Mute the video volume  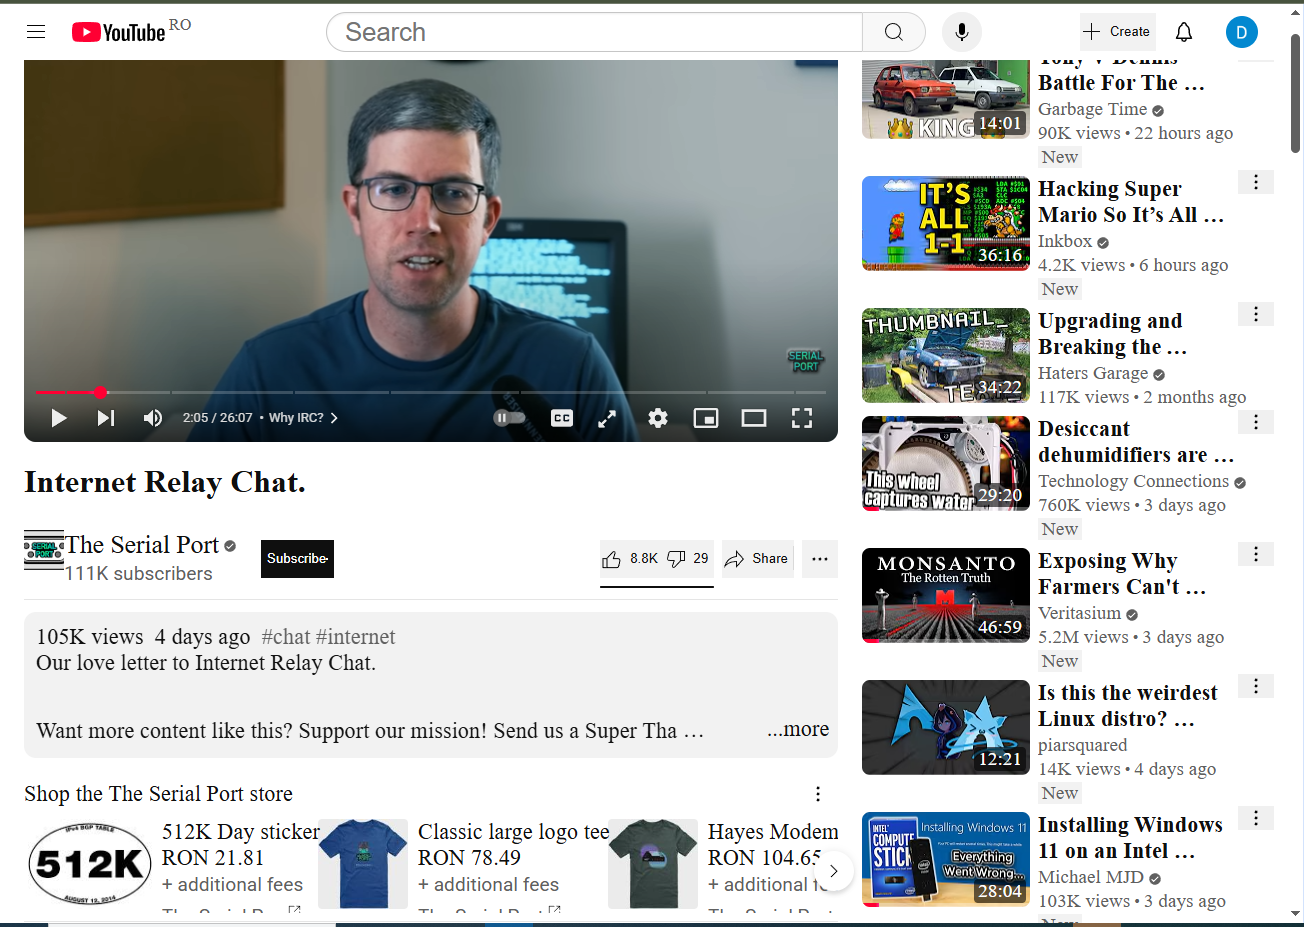153,418
